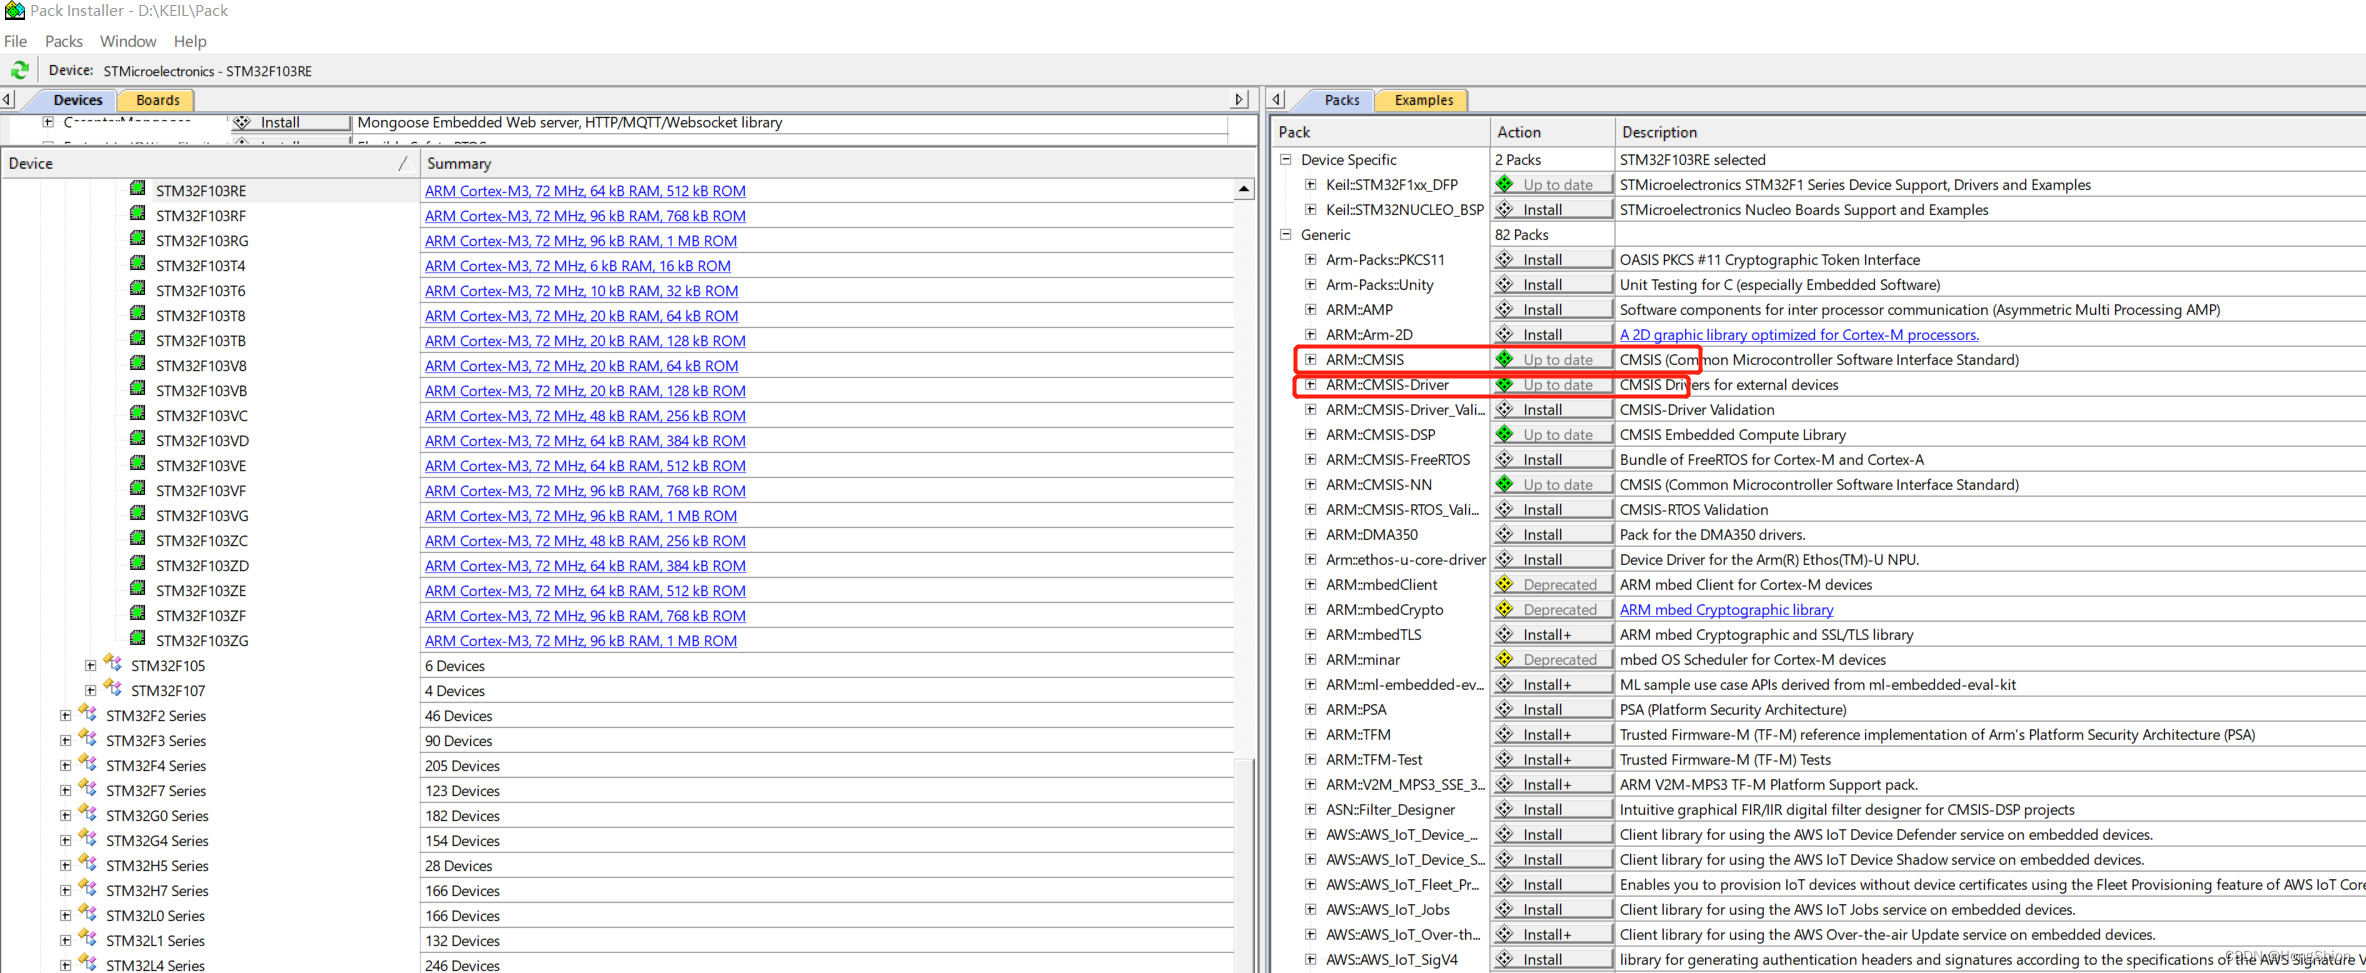Click the diamond icon for ARM::CMSIS-FreeRTOS
This screenshot has width=2366, height=973.
point(1505,459)
